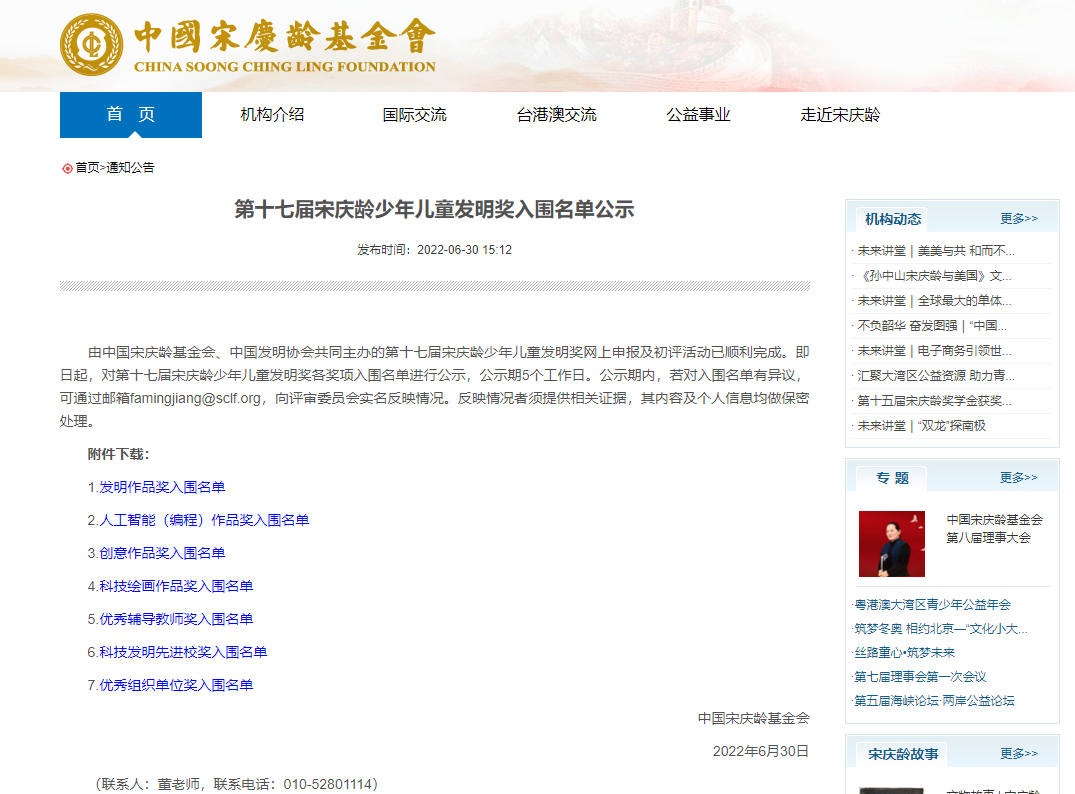Click 更多>> in the 宋庆龄故事 panel

(x=1019, y=754)
